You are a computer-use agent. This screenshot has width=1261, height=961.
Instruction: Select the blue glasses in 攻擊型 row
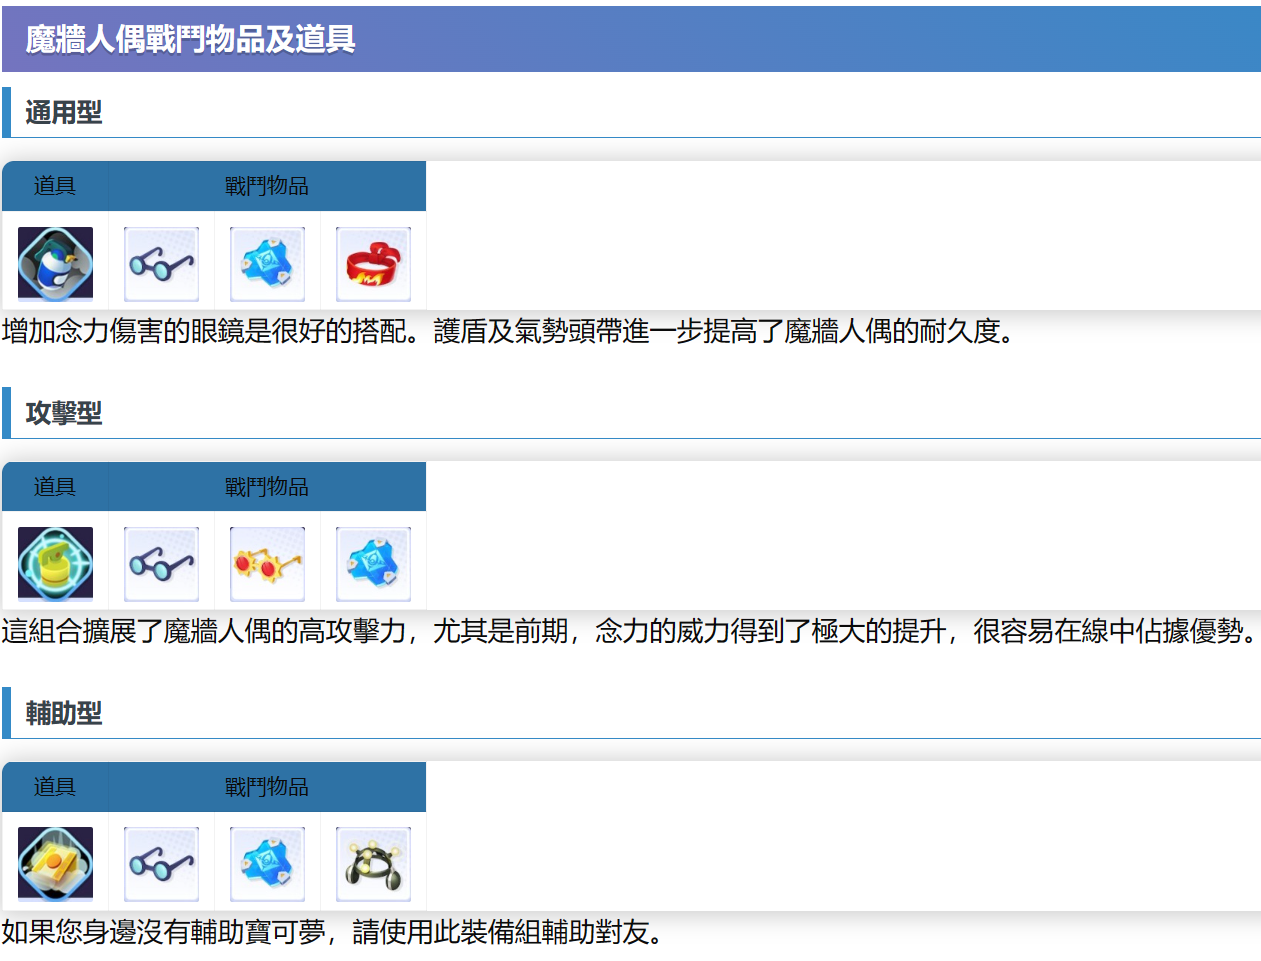pyautogui.click(x=161, y=564)
